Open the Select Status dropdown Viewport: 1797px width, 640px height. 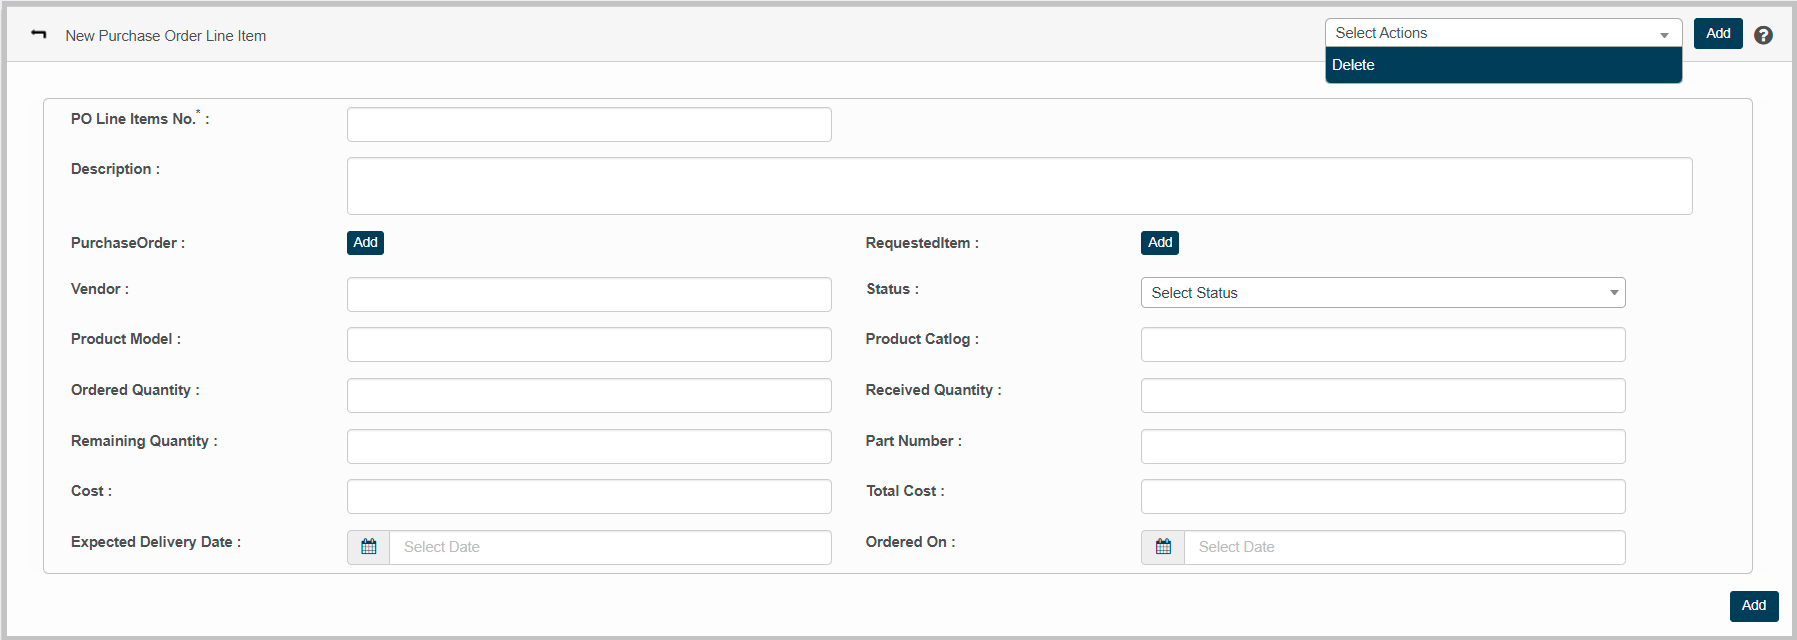[1382, 293]
